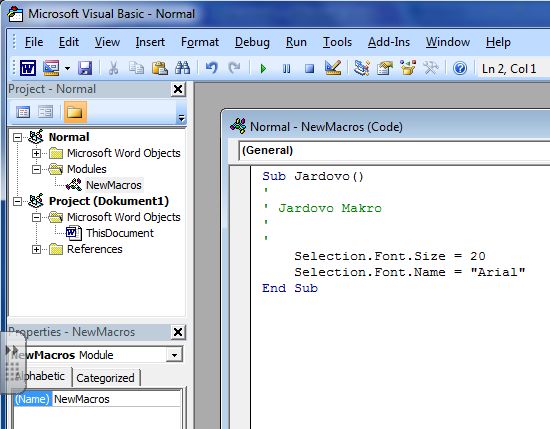Open the Object Browser icon
This screenshot has width=550, height=429.
tap(408, 68)
